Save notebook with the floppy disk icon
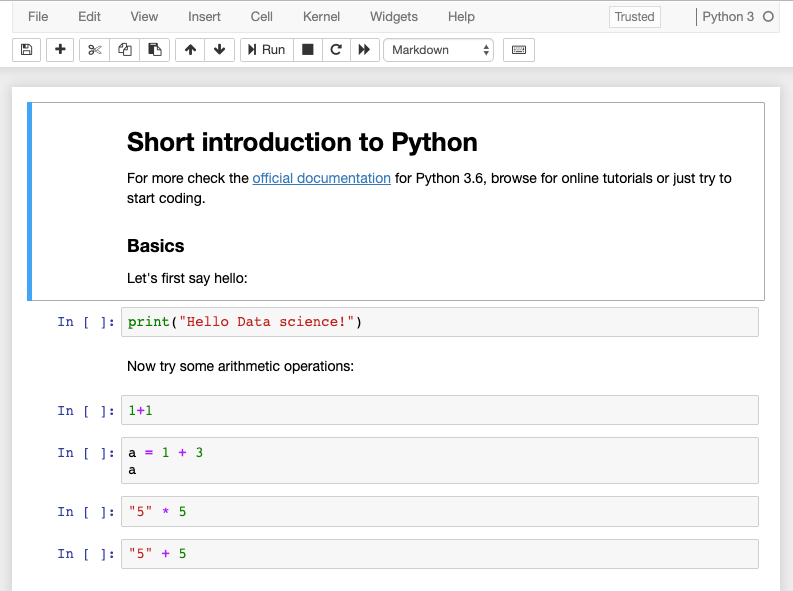 click(26, 50)
